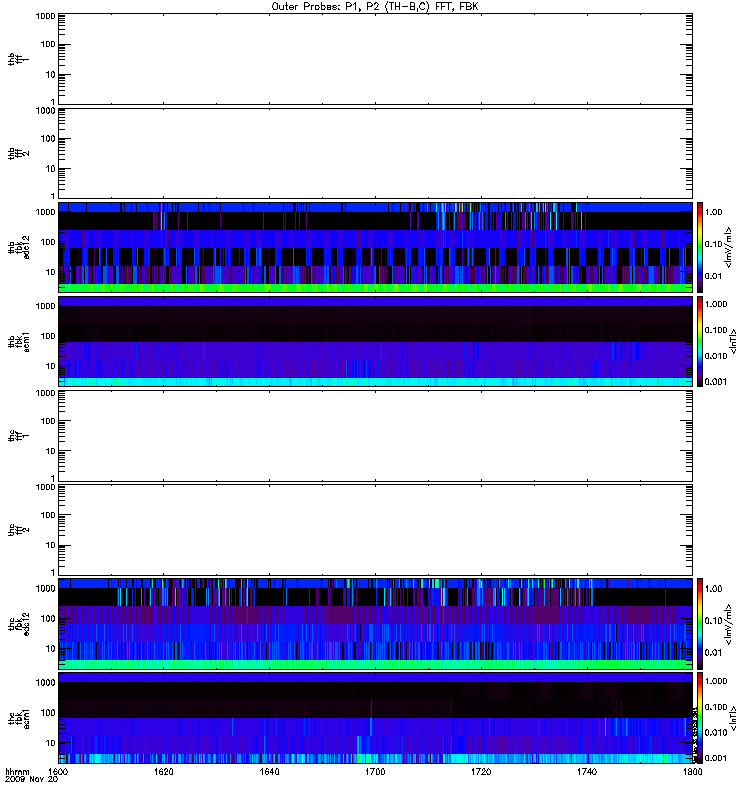
Task: Select the thb fbk scm1 color bar
Action: [x=700, y=341]
